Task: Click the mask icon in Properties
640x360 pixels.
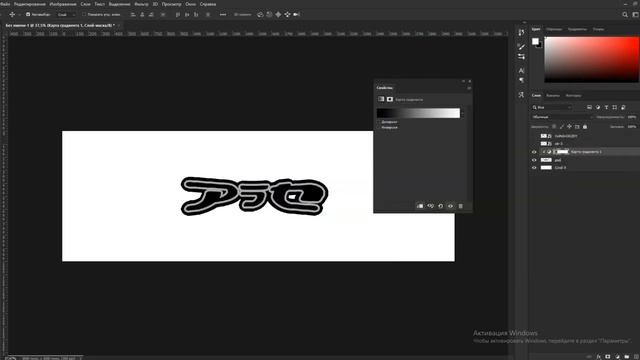Action: click(390, 99)
